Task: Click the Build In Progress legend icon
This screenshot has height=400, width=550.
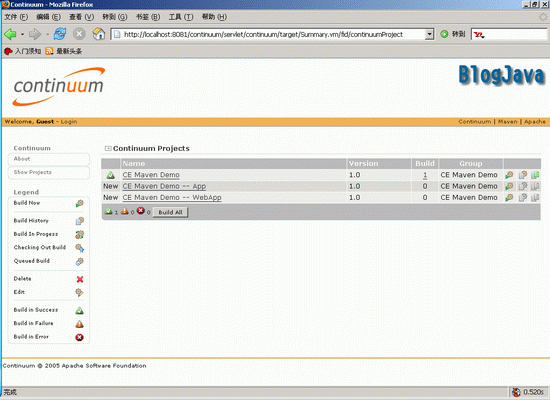Action: [80, 234]
